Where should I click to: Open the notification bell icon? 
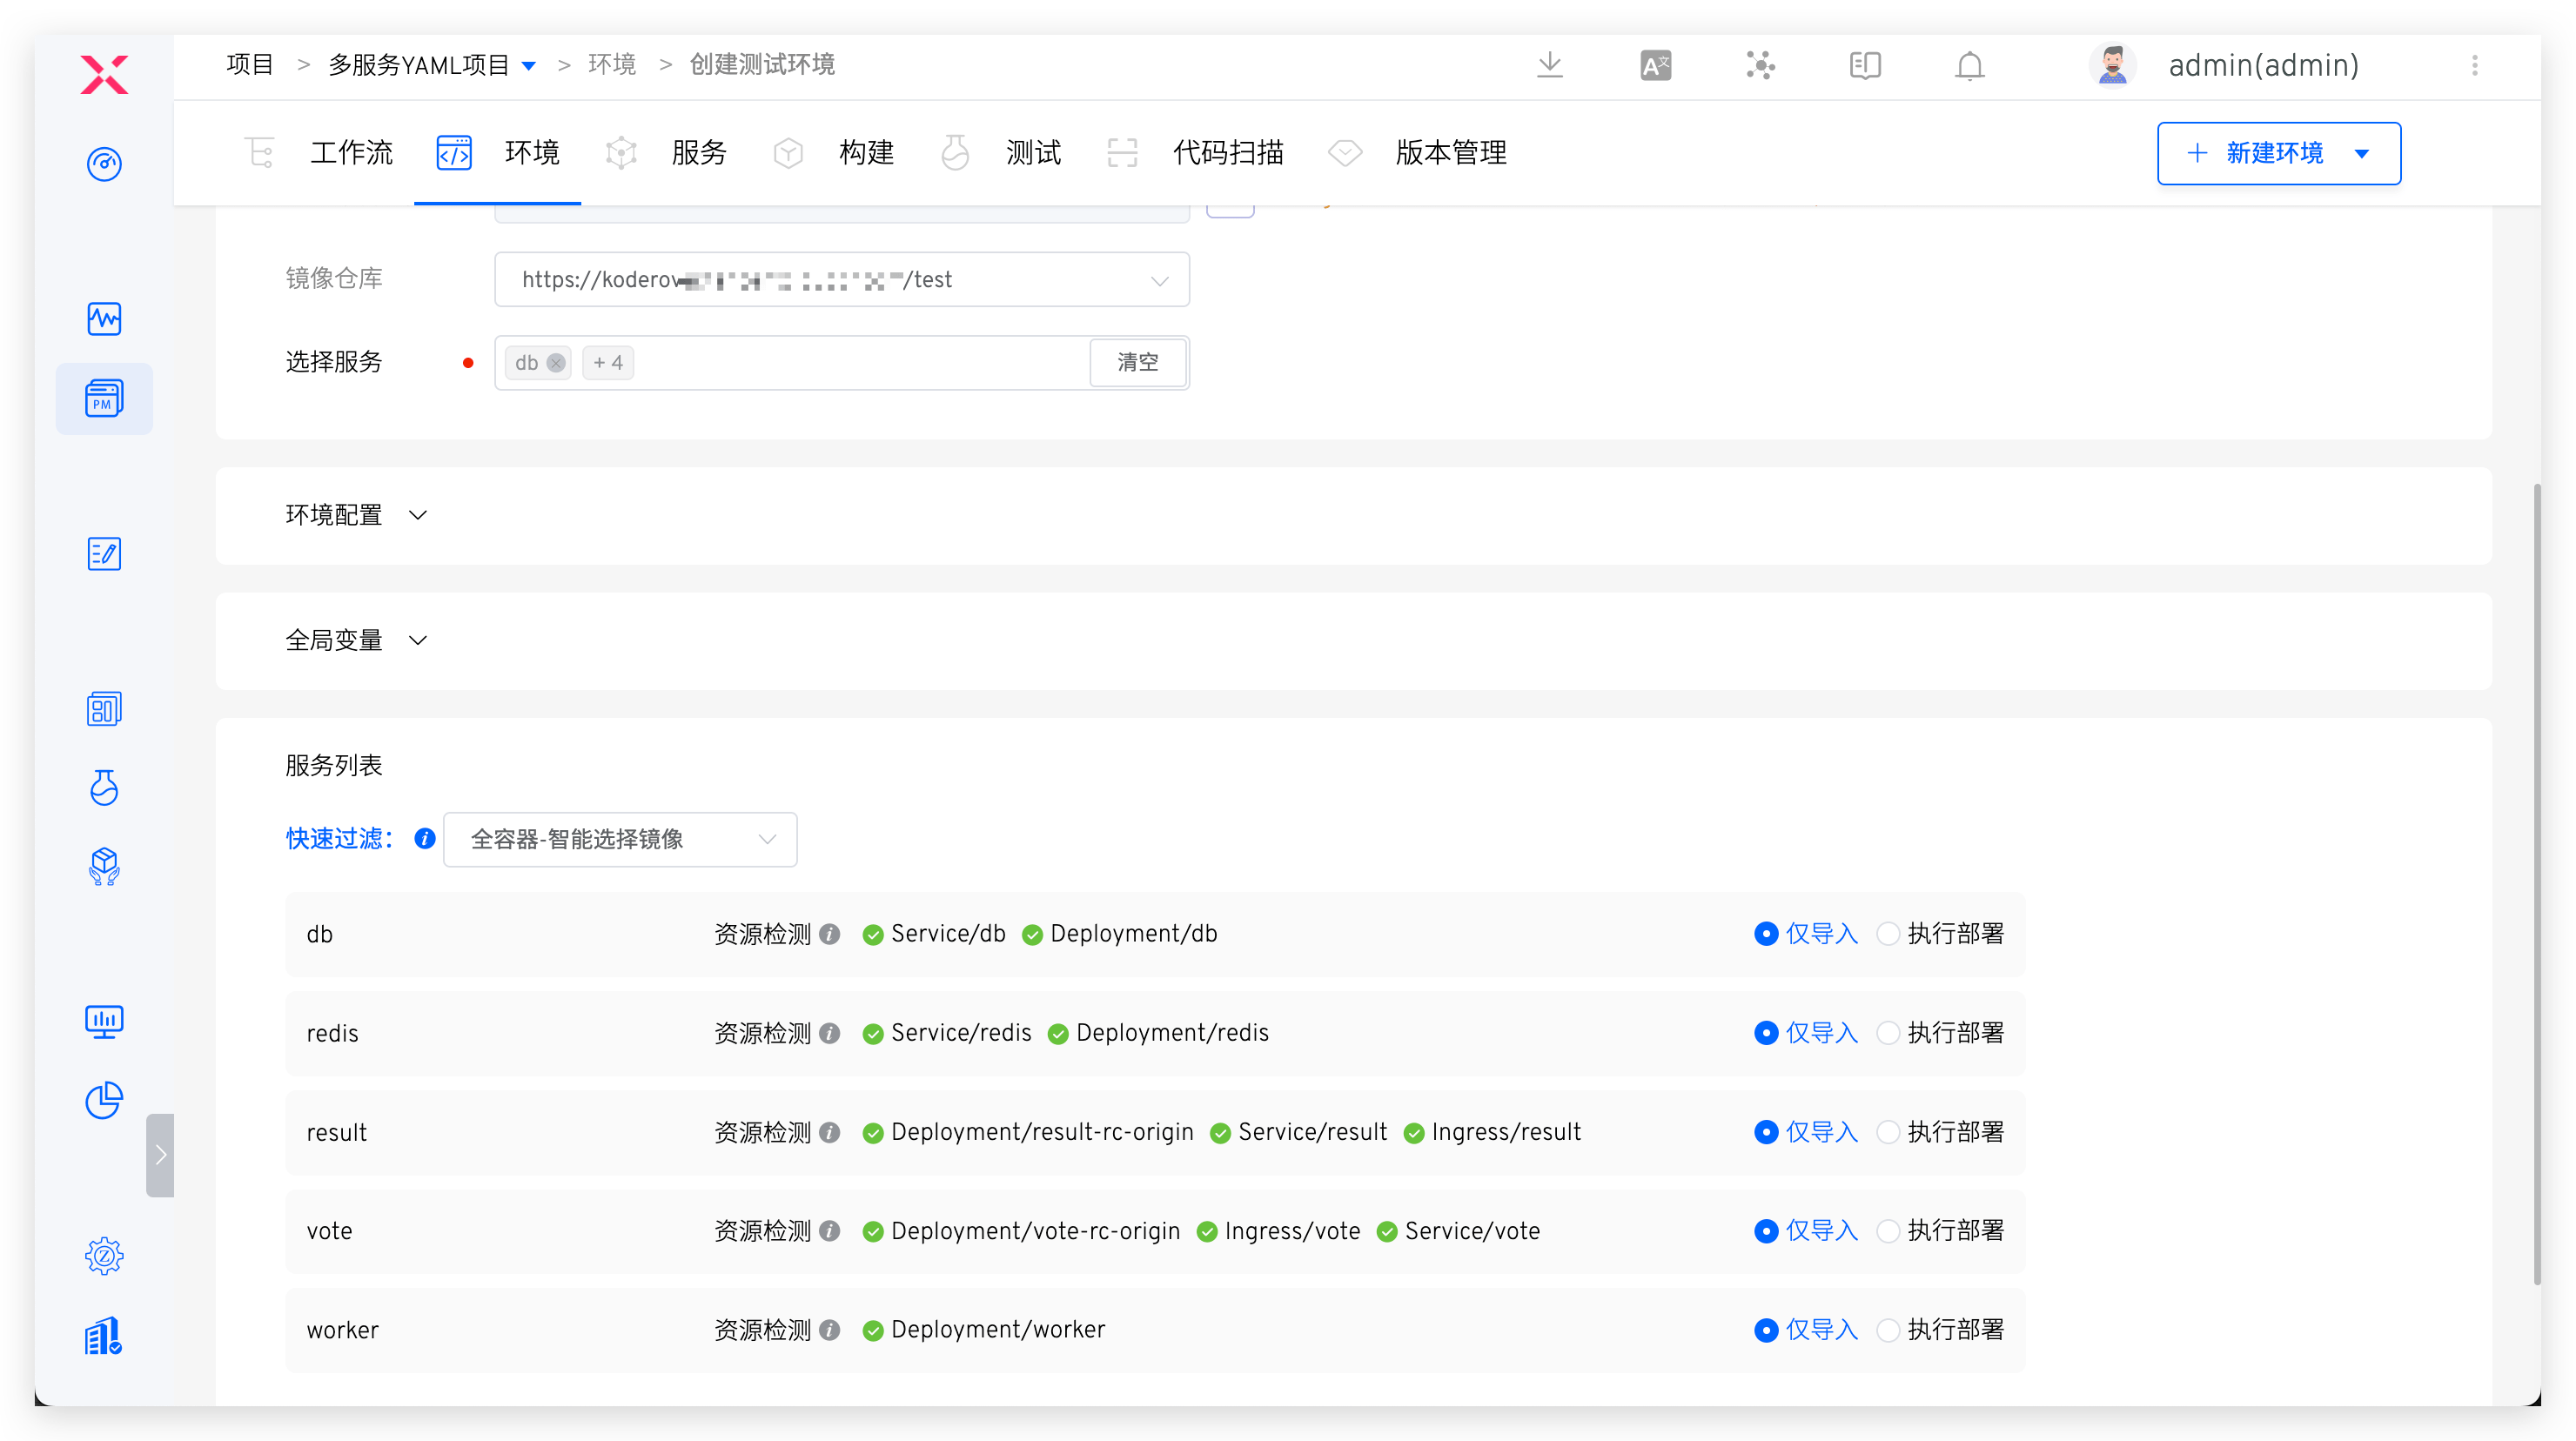coord(1970,65)
